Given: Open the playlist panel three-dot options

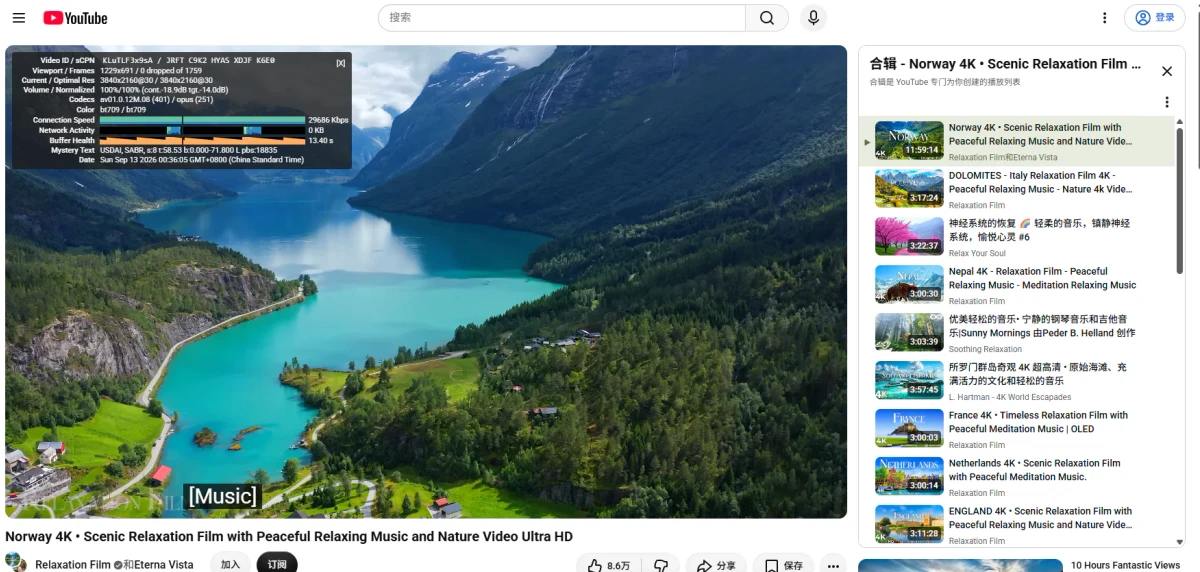Looking at the screenshot, I should pyautogui.click(x=1166, y=102).
